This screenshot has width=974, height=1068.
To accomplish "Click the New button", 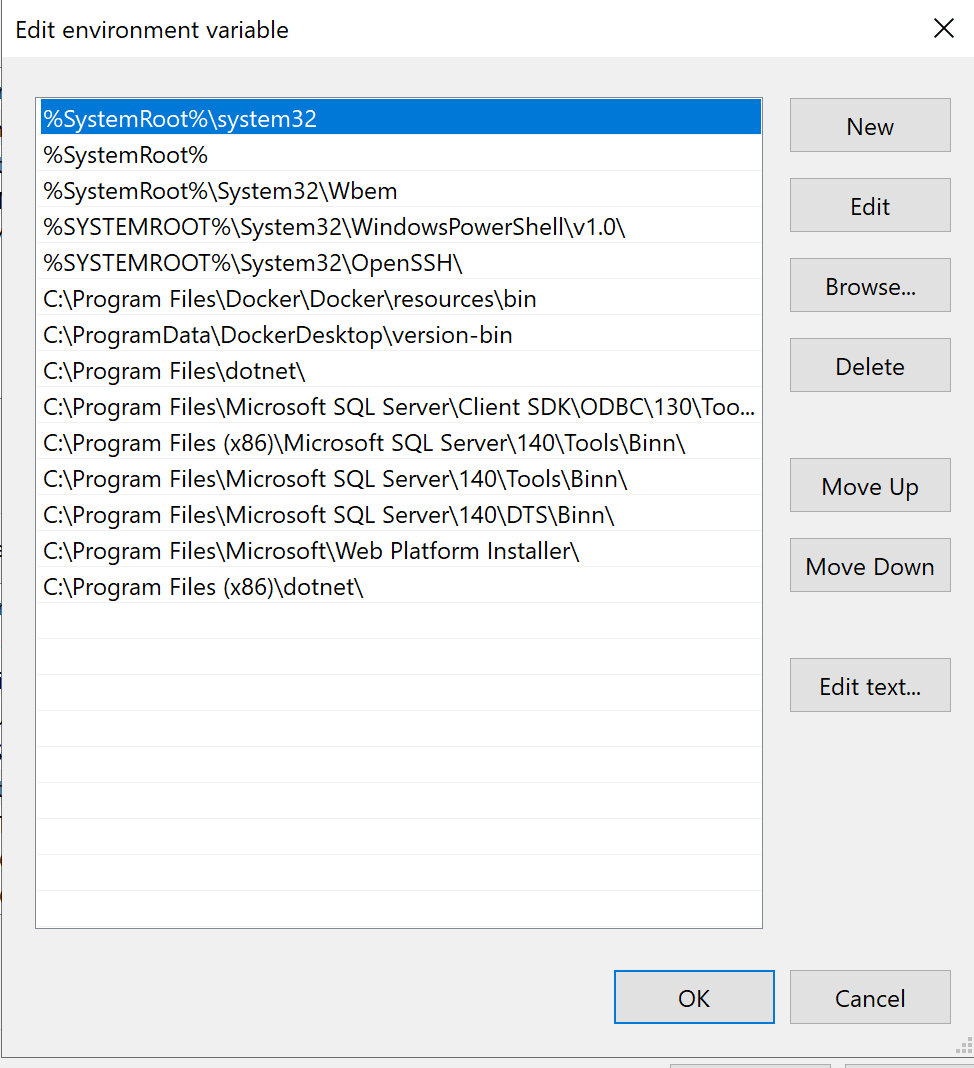I will pos(870,125).
